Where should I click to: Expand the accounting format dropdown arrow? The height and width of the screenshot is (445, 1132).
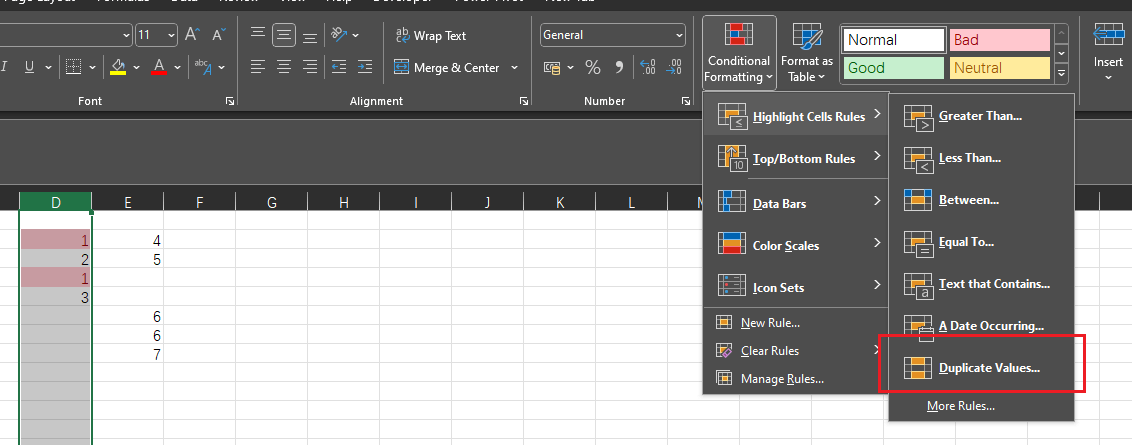point(571,68)
